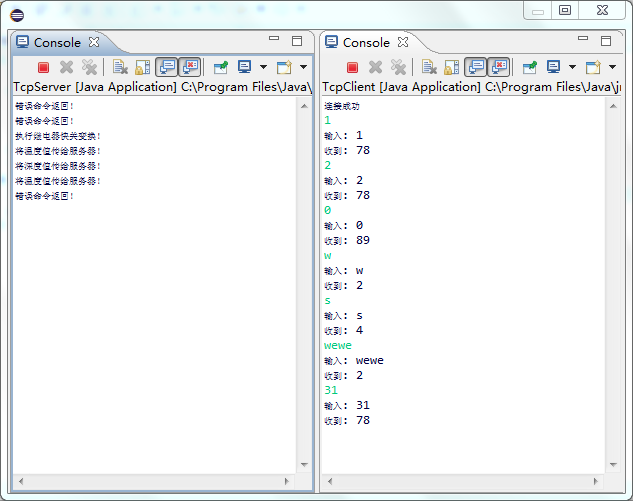Toggle show console on standard error, TcpClient

pyautogui.click(x=499, y=67)
